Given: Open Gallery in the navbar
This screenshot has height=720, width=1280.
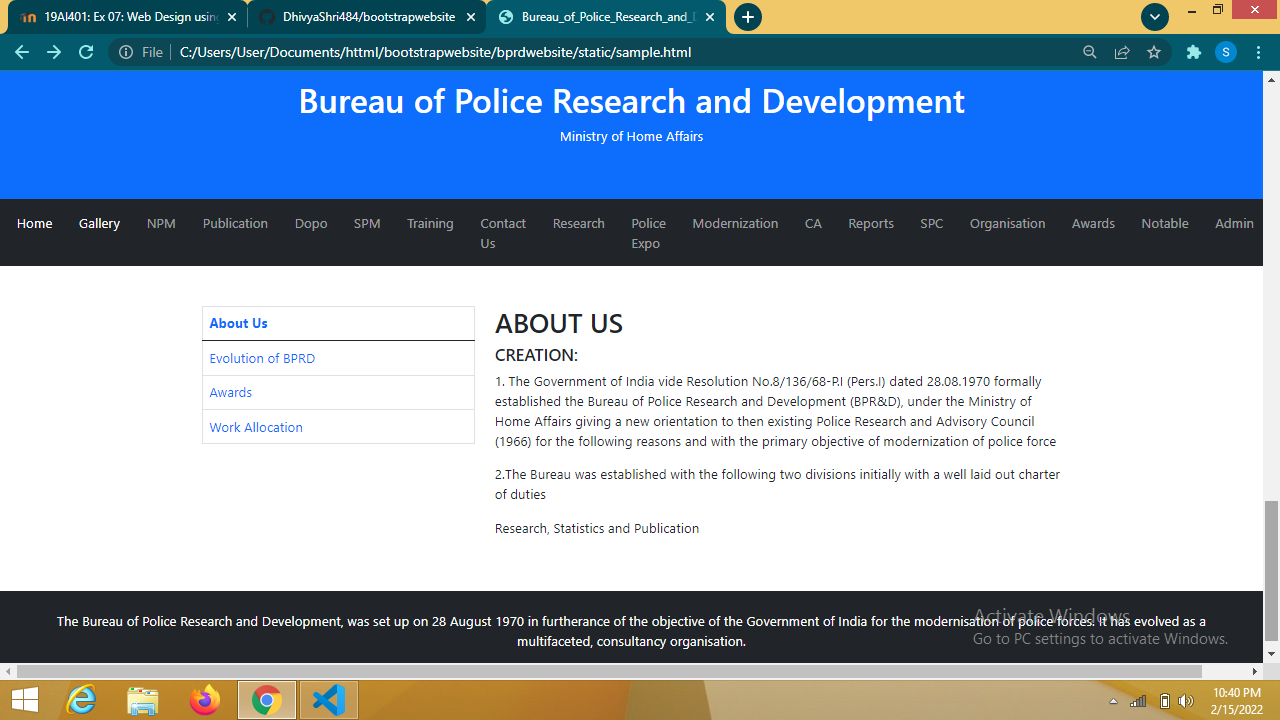Looking at the screenshot, I should [99, 223].
